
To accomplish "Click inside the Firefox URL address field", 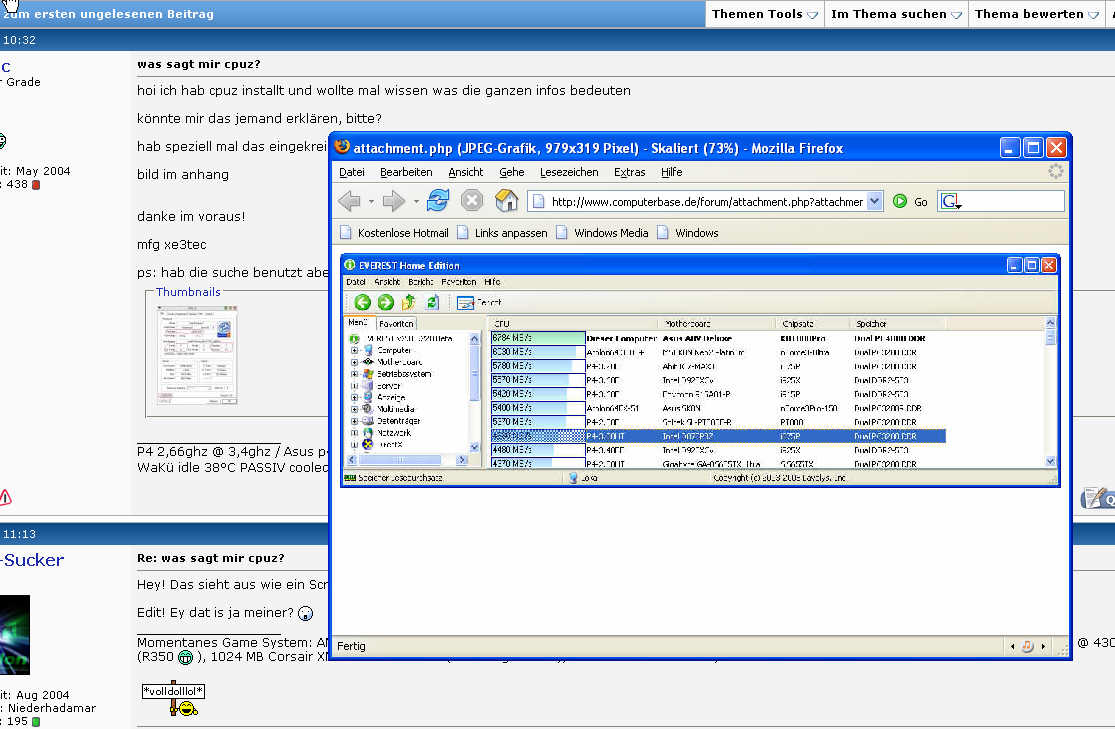I will (x=707, y=202).
